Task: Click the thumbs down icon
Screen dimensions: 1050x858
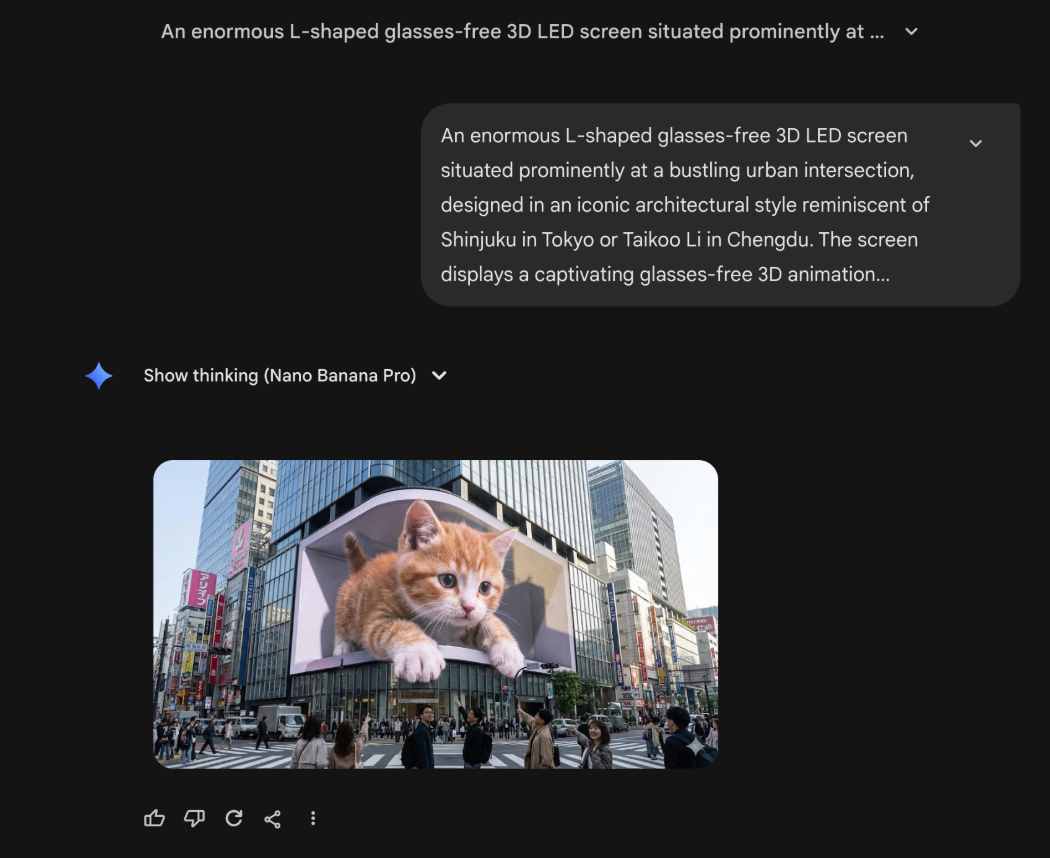Action: pyautogui.click(x=194, y=818)
